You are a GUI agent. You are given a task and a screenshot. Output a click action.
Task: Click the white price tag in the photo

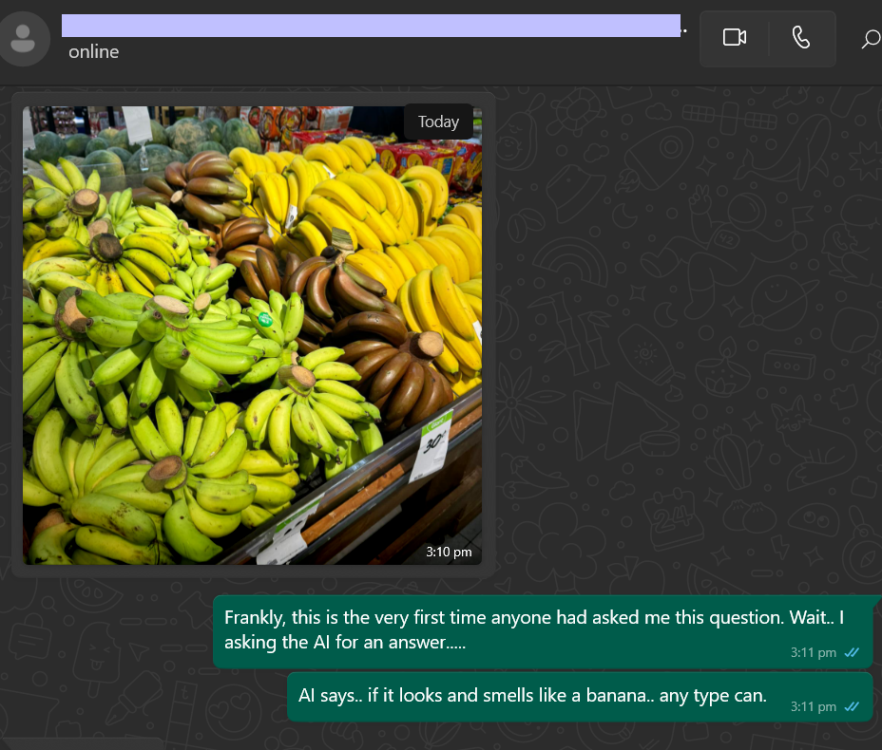pos(431,444)
